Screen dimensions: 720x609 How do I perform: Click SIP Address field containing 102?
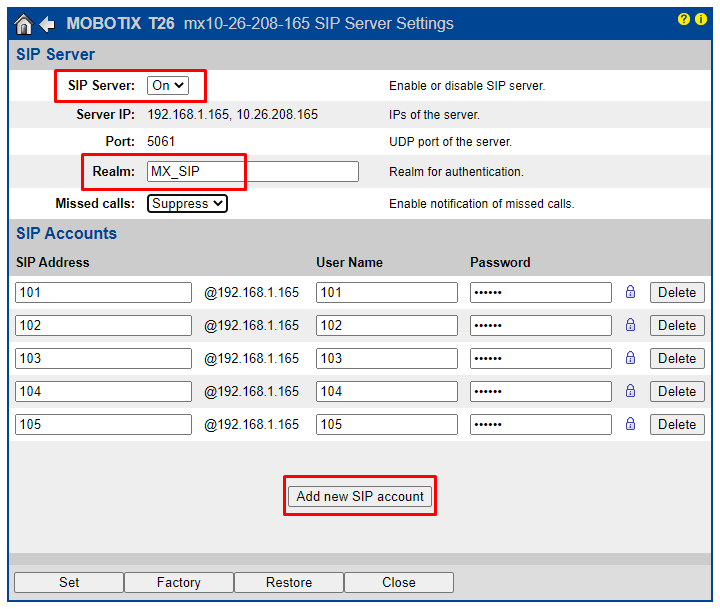click(x=103, y=326)
